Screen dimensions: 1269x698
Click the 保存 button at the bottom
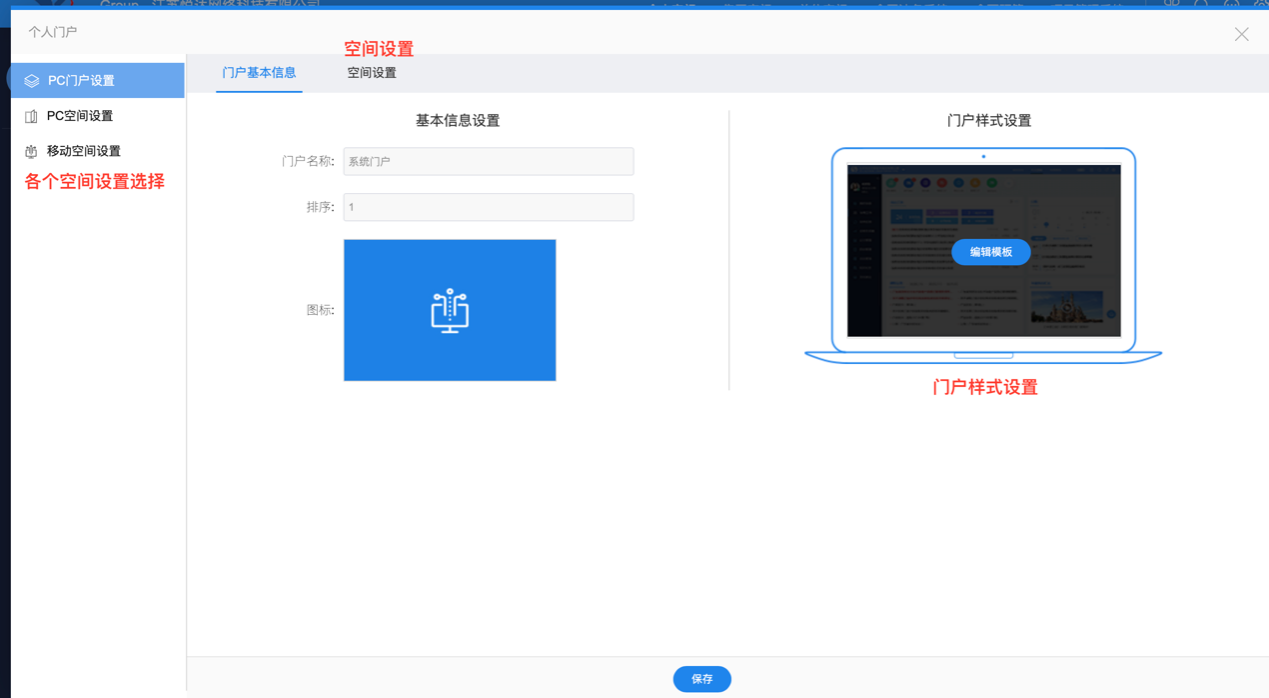[x=701, y=678]
